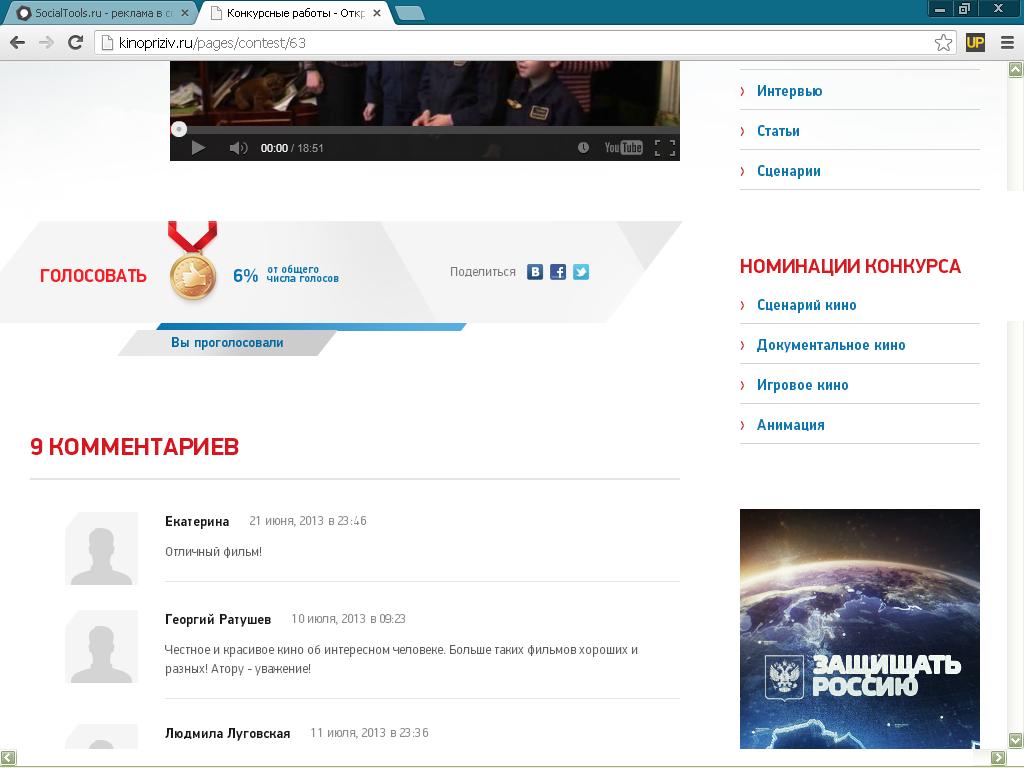The image size is (1024, 768).
Task: Open the Защищать Россию banner
Action: tap(859, 628)
